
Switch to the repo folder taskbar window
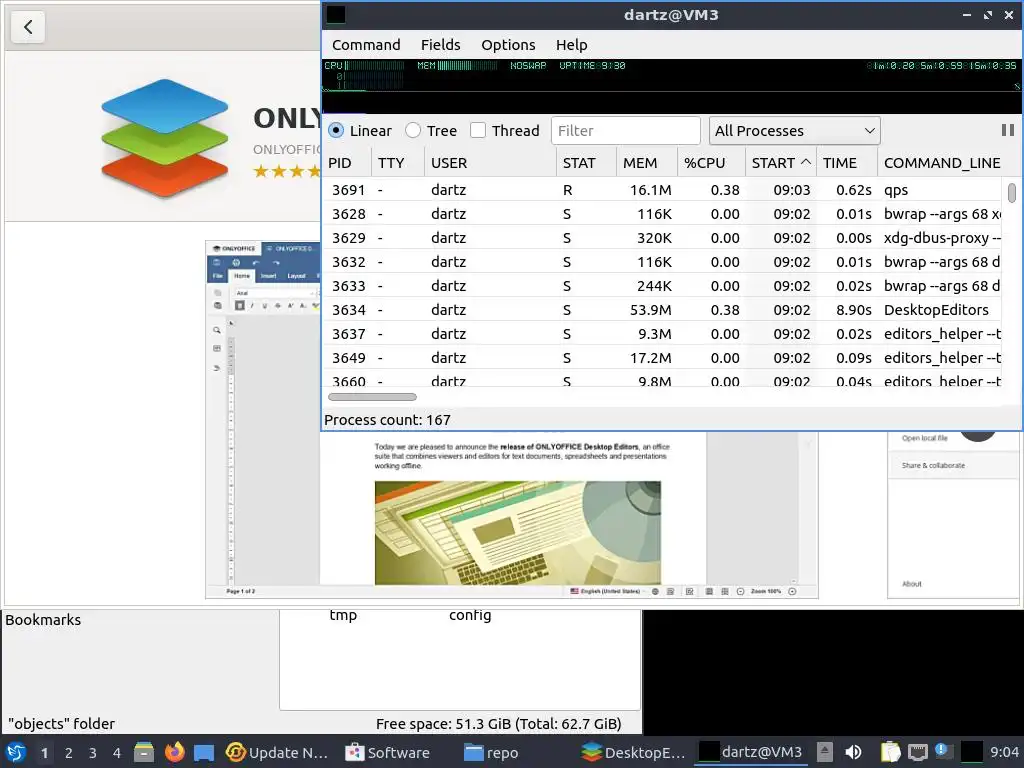pos(491,752)
